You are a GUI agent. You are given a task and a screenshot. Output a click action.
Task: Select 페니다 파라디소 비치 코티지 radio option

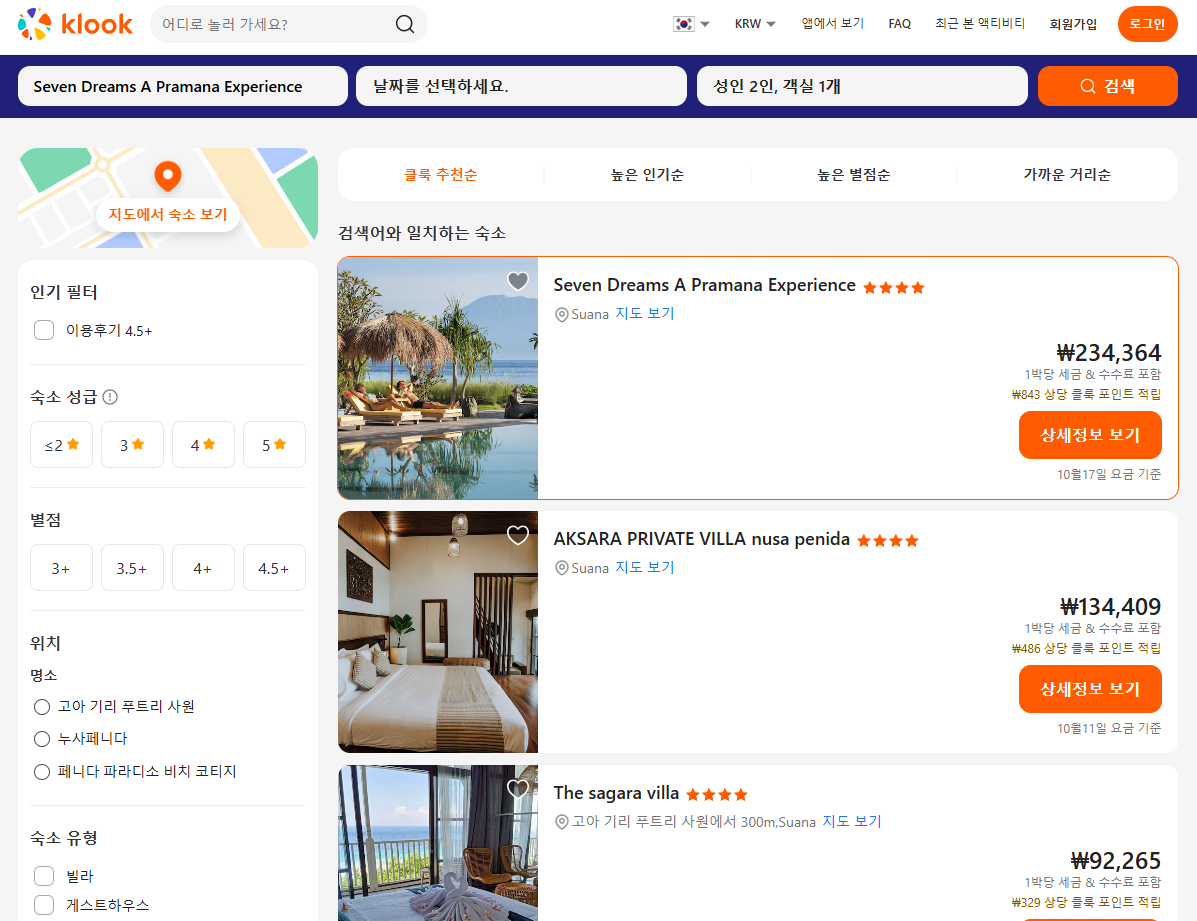[x=42, y=772]
